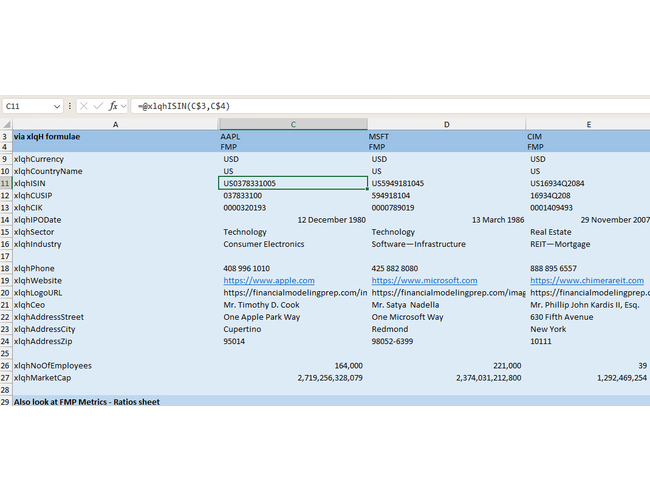
Task: Click the Consumer Electronics industry cell
Action: point(293,244)
